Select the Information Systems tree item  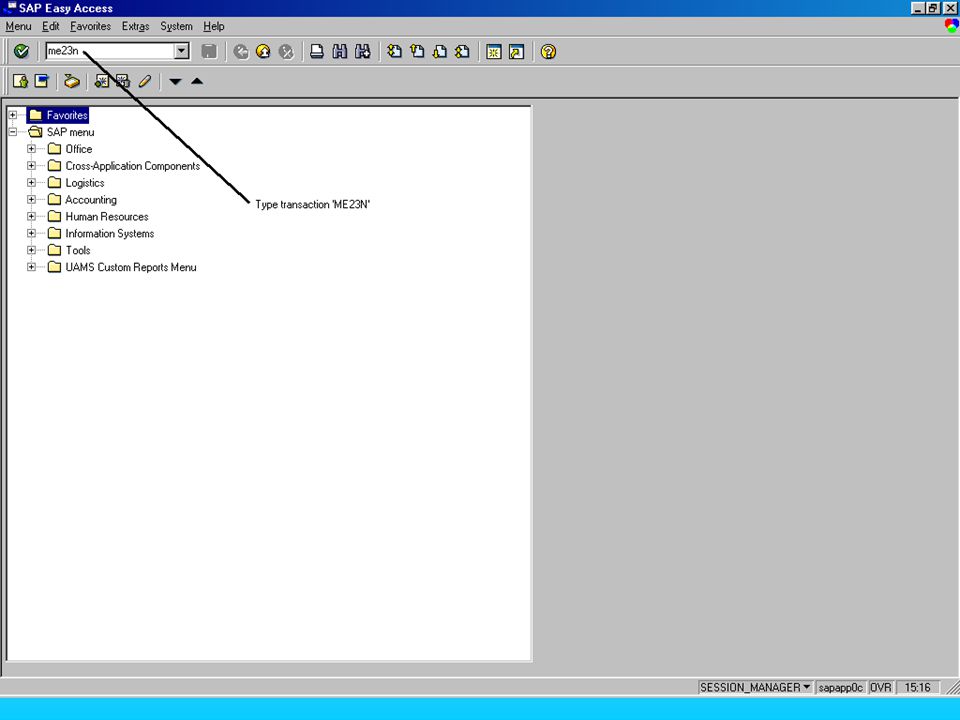click(x=110, y=233)
